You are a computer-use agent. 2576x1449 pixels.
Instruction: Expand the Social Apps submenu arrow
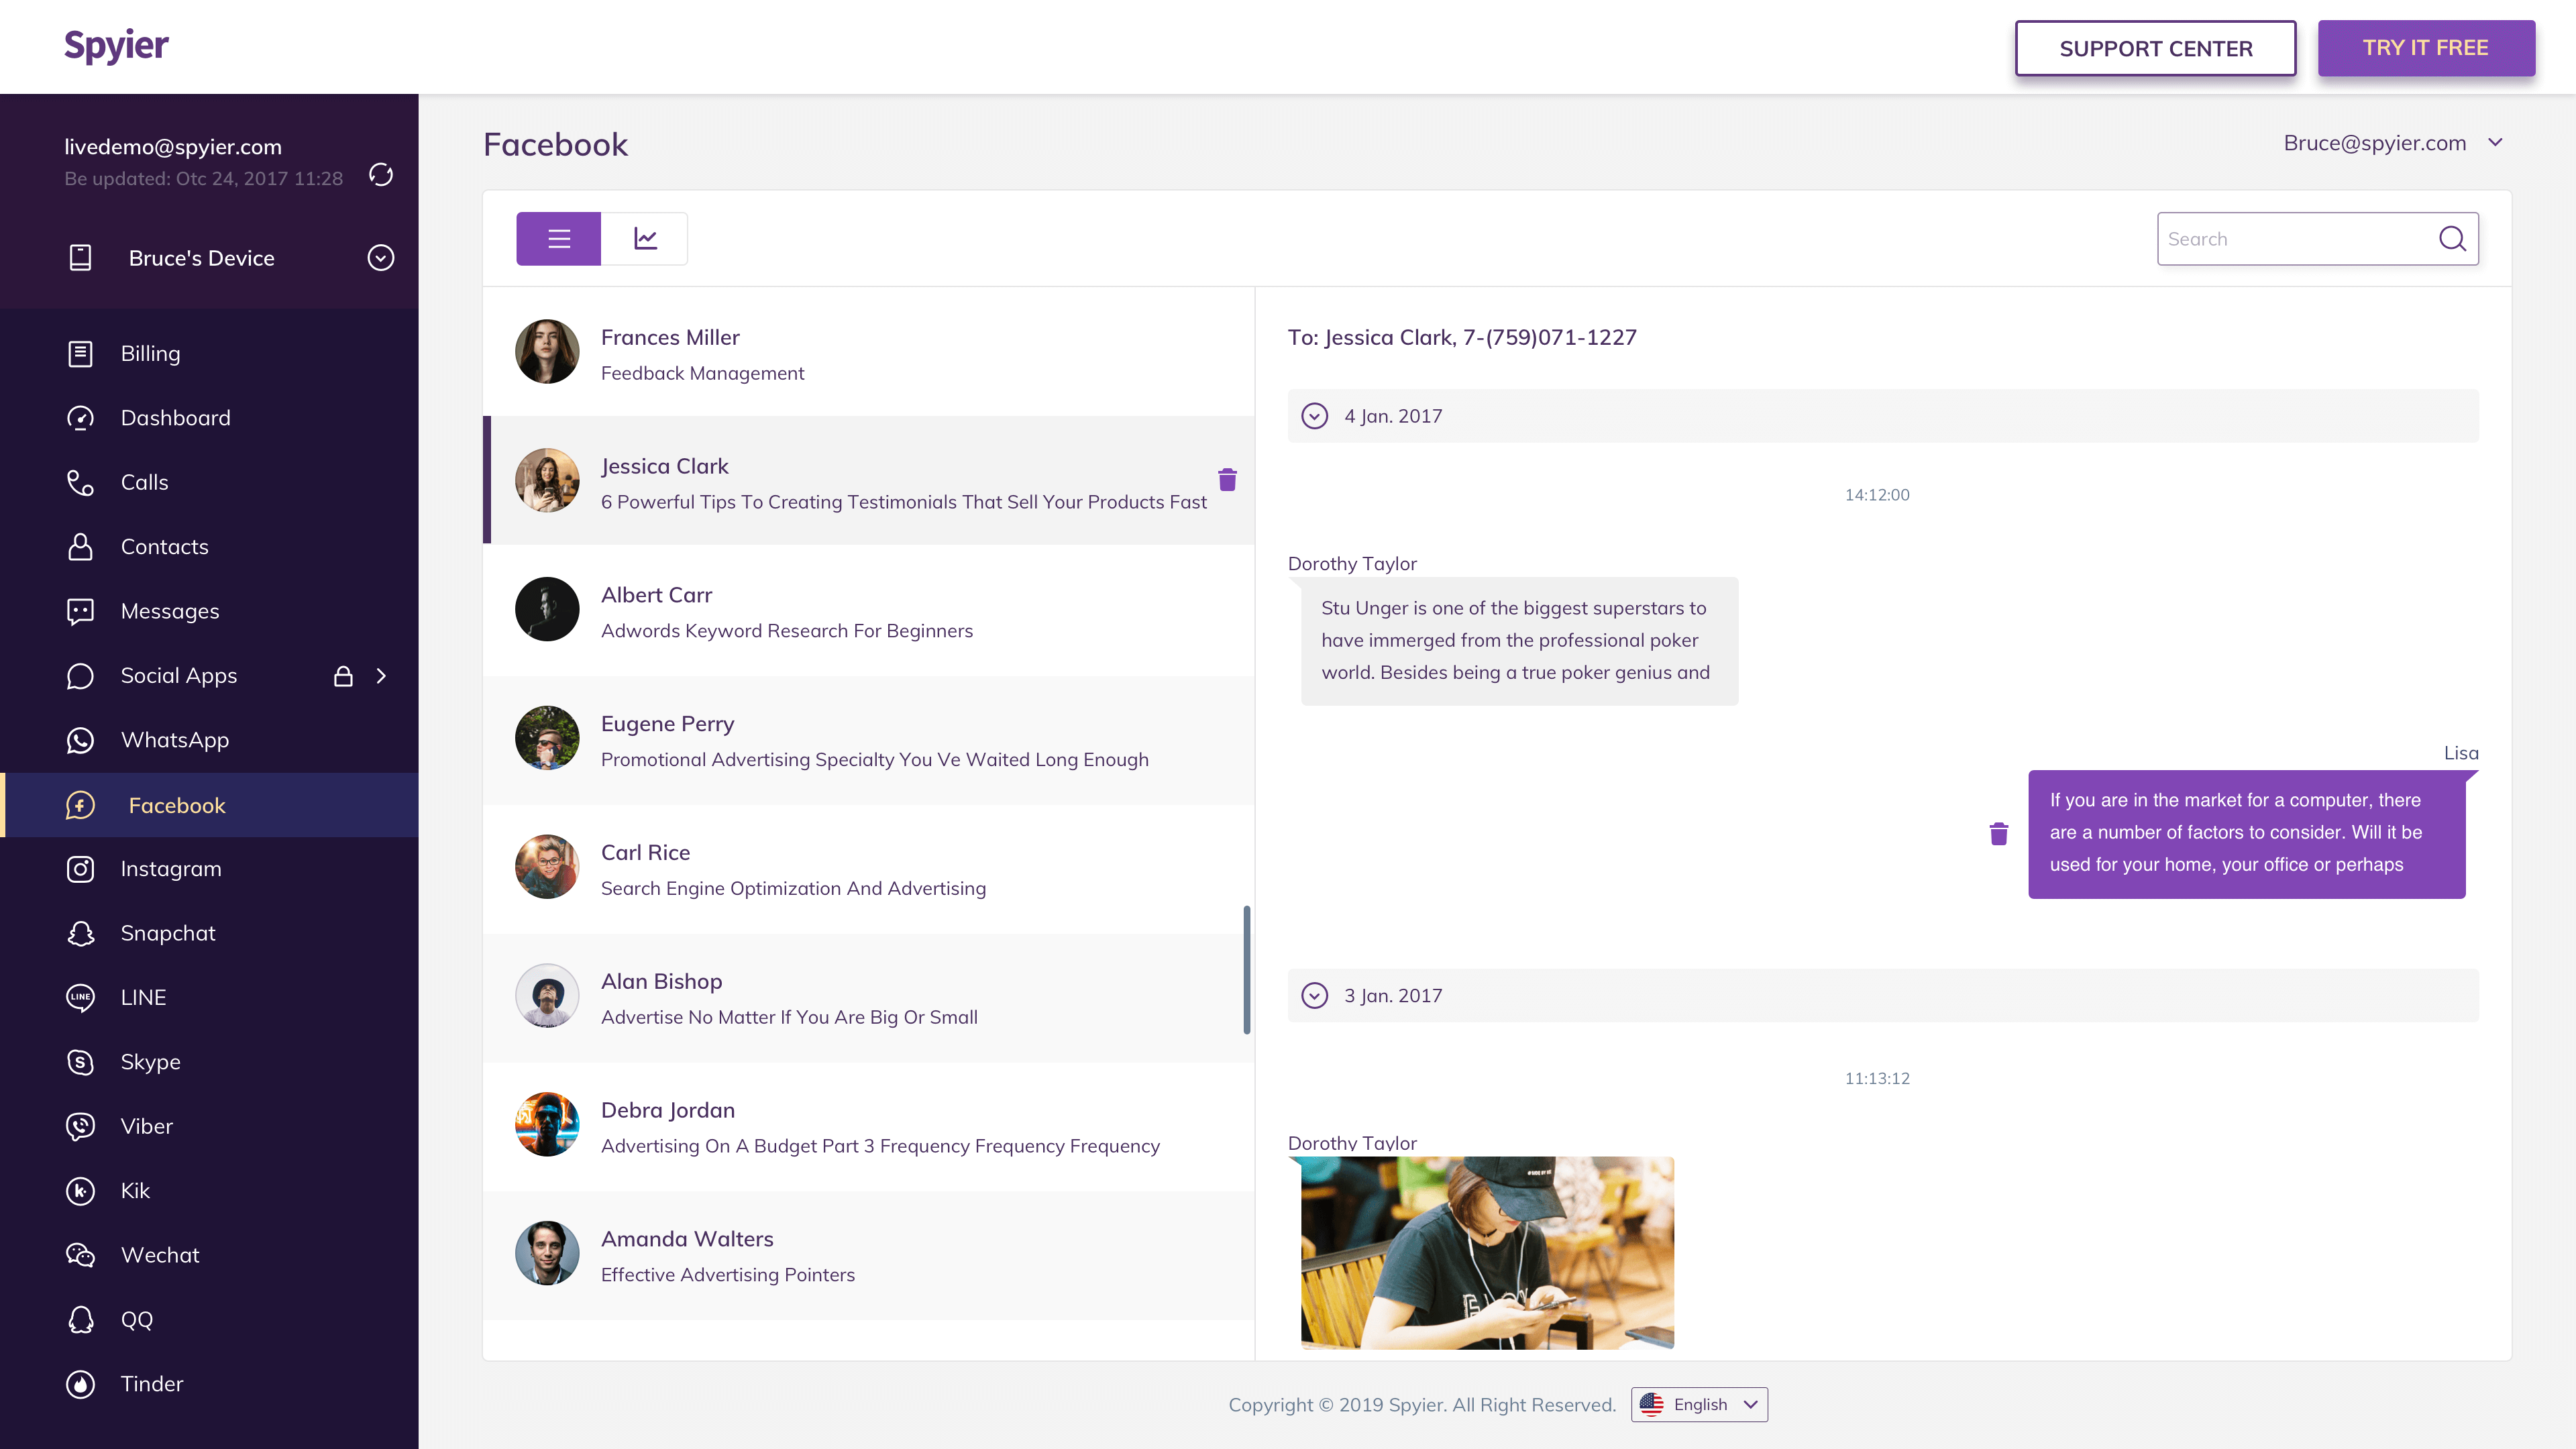point(381,676)
